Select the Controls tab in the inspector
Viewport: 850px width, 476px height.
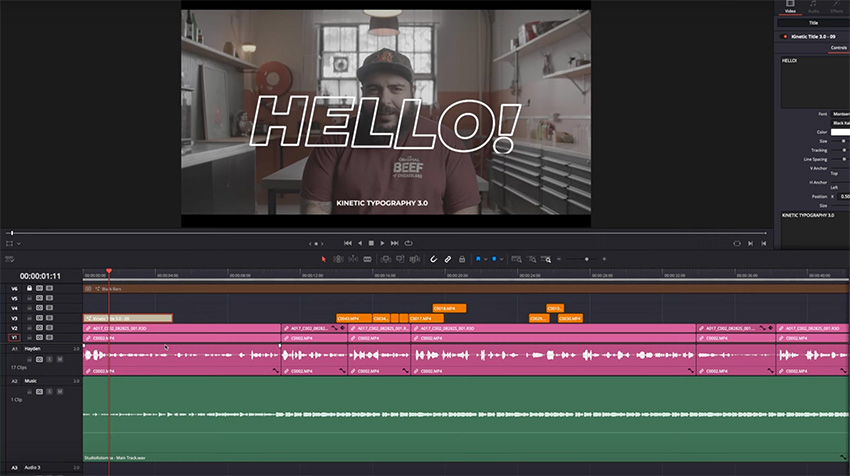[x=838, y=47]
